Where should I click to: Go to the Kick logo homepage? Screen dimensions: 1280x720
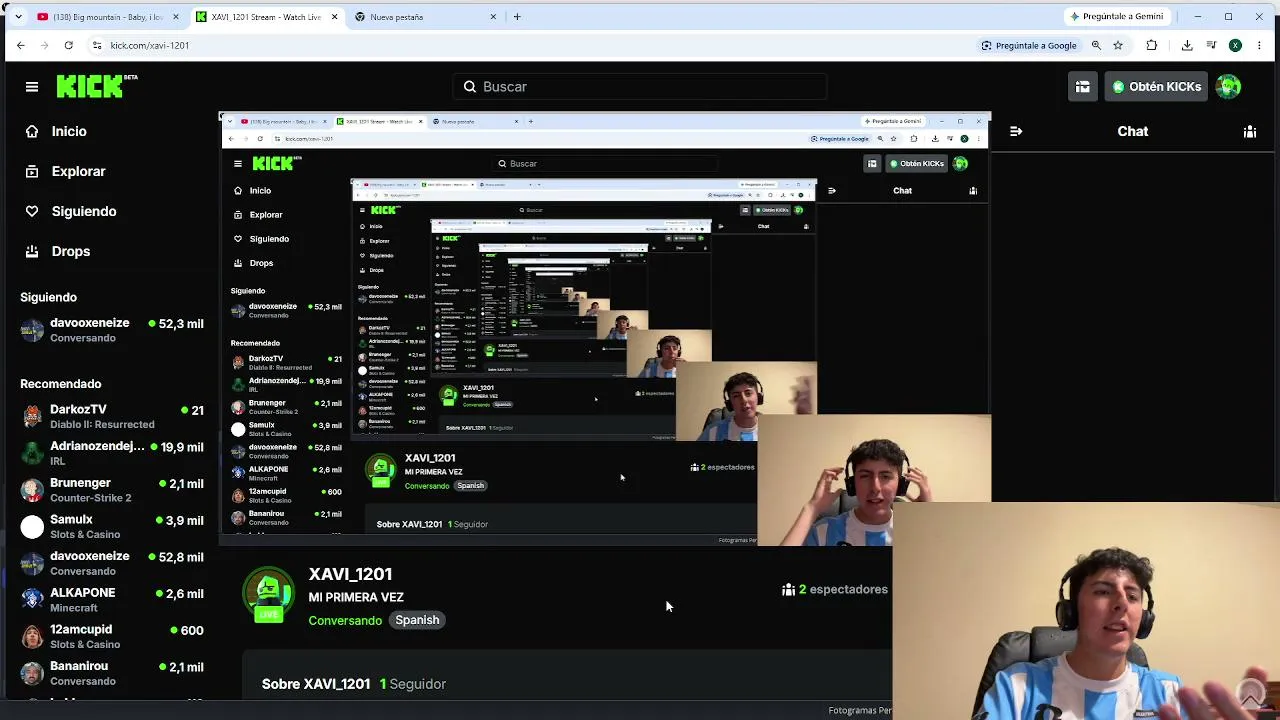pos(96,86)
